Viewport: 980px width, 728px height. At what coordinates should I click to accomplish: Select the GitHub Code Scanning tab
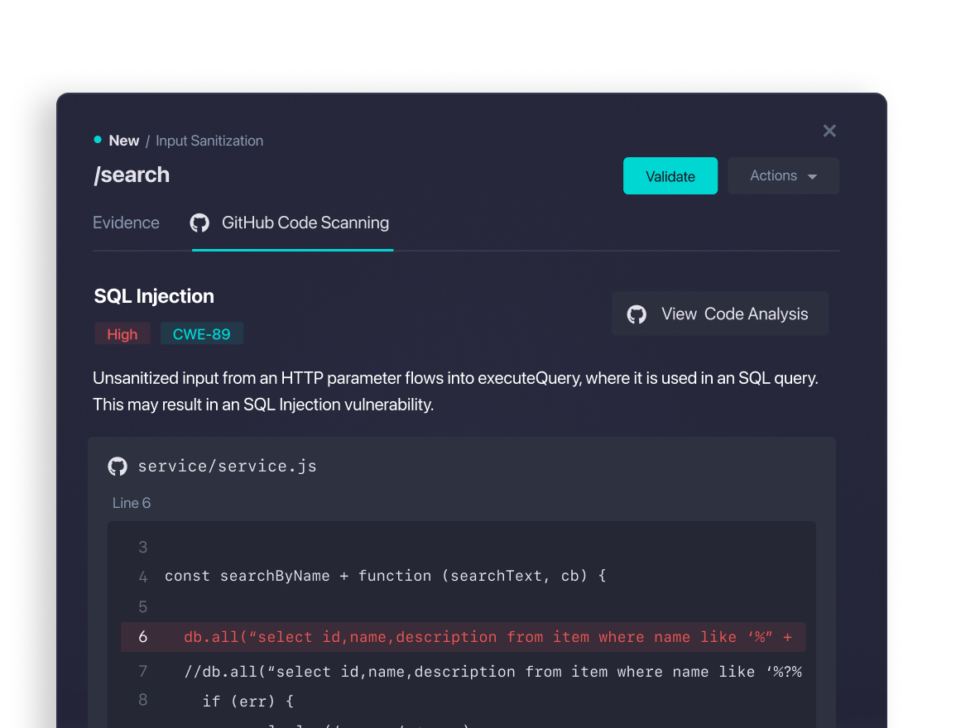pos(292,223)
